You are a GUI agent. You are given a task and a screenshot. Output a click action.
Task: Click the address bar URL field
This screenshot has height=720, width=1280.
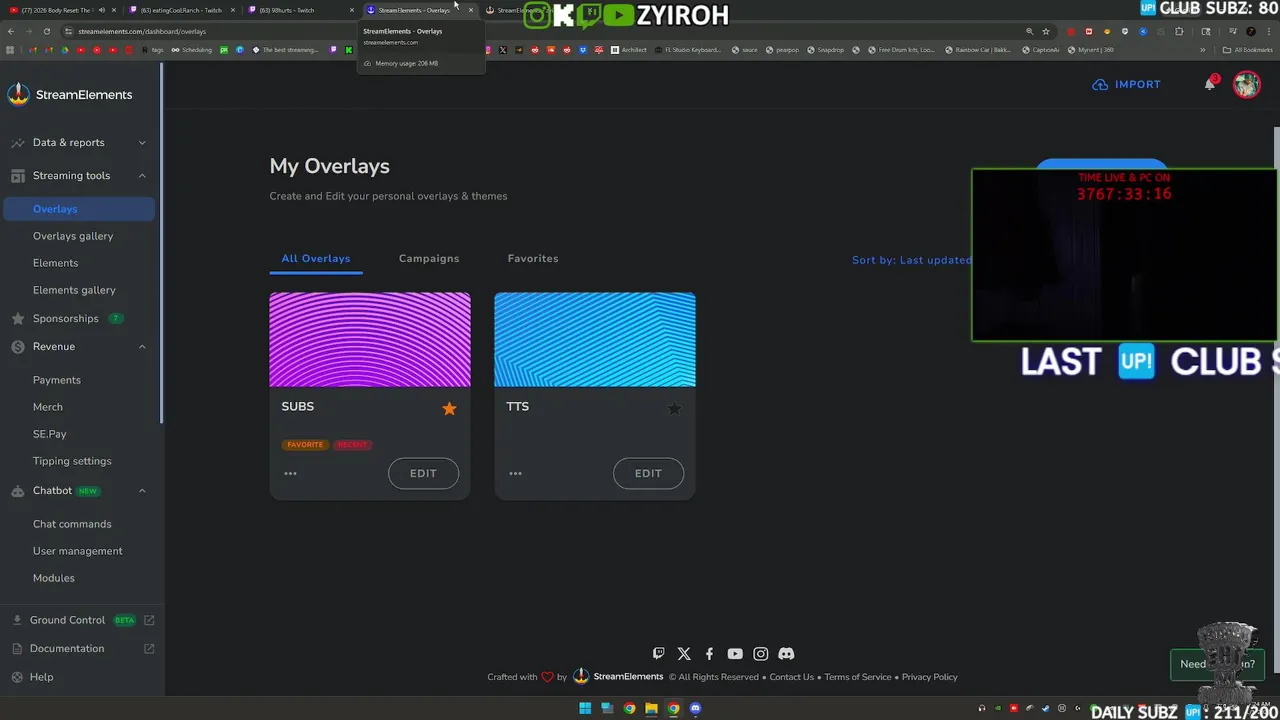540,31
